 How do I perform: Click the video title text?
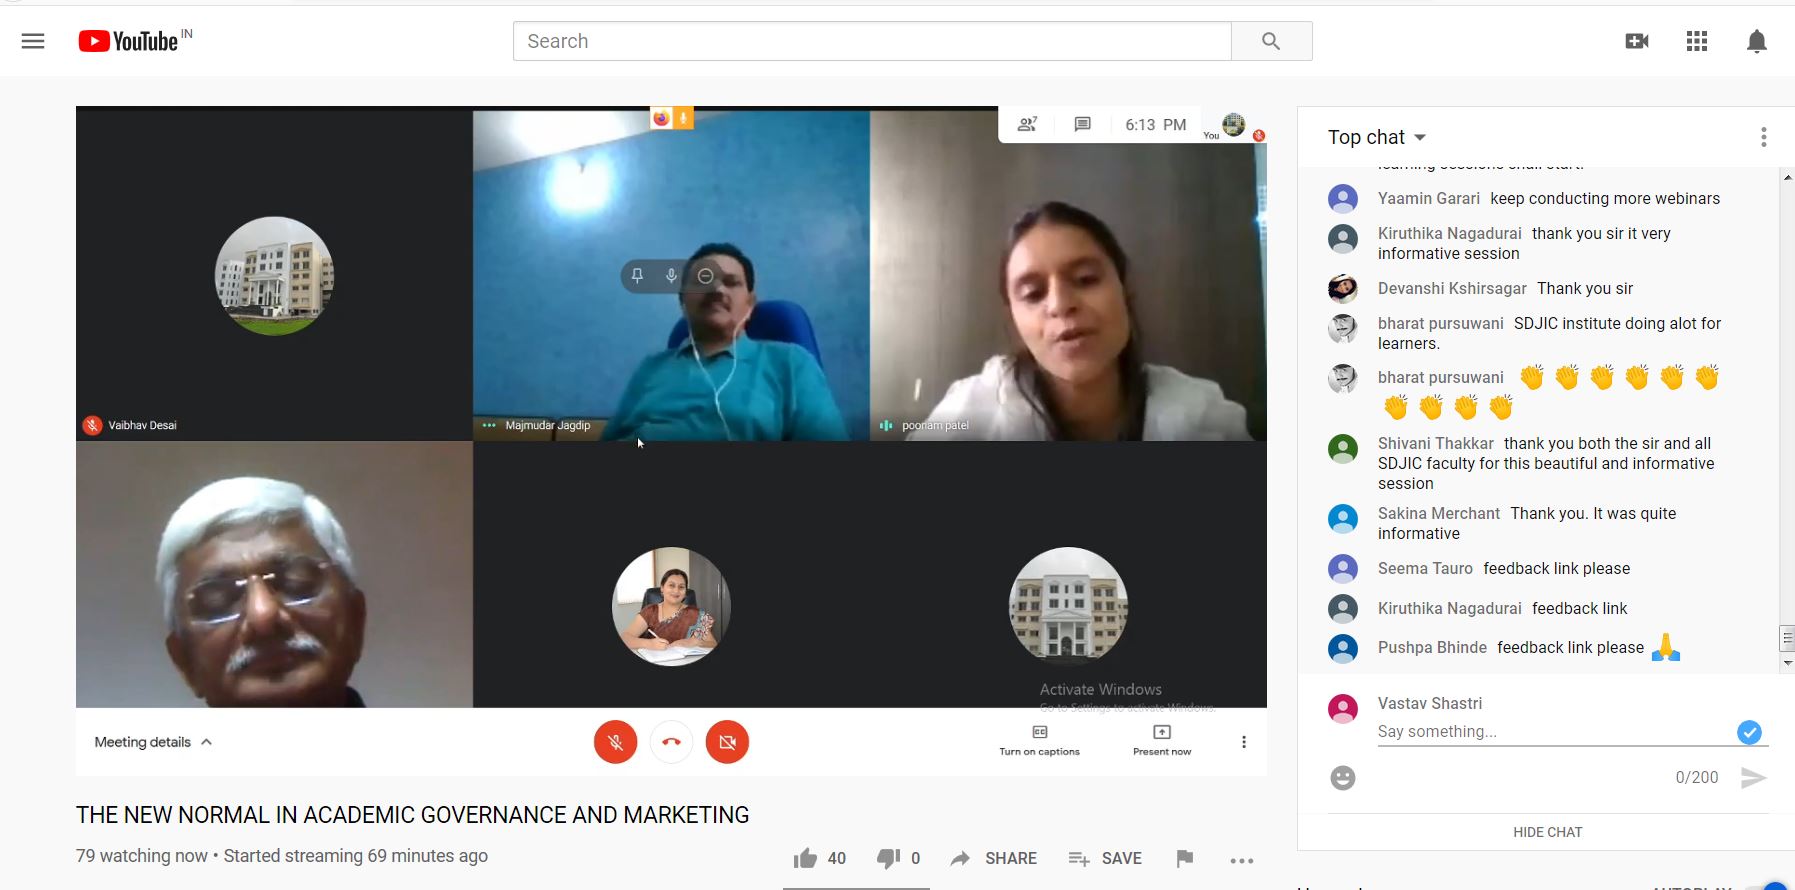[x=413, y=815]
